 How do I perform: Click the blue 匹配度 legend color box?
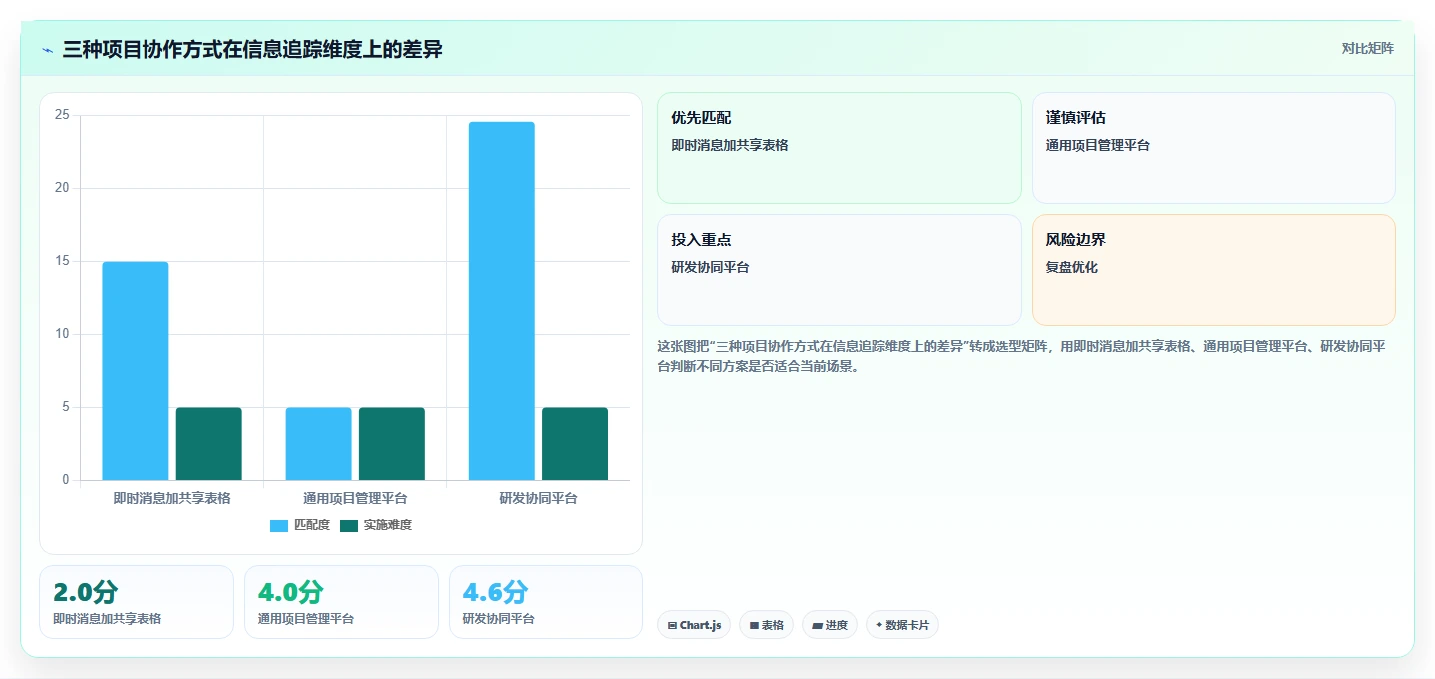click(x=279, y=525)
